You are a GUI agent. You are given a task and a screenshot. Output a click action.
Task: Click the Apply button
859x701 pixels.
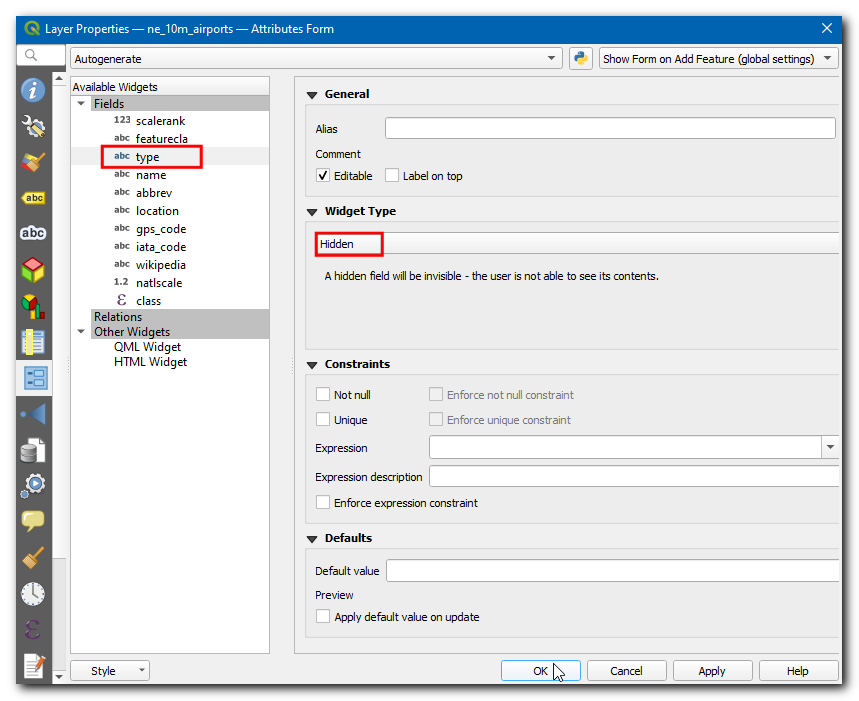click(712, 671)
